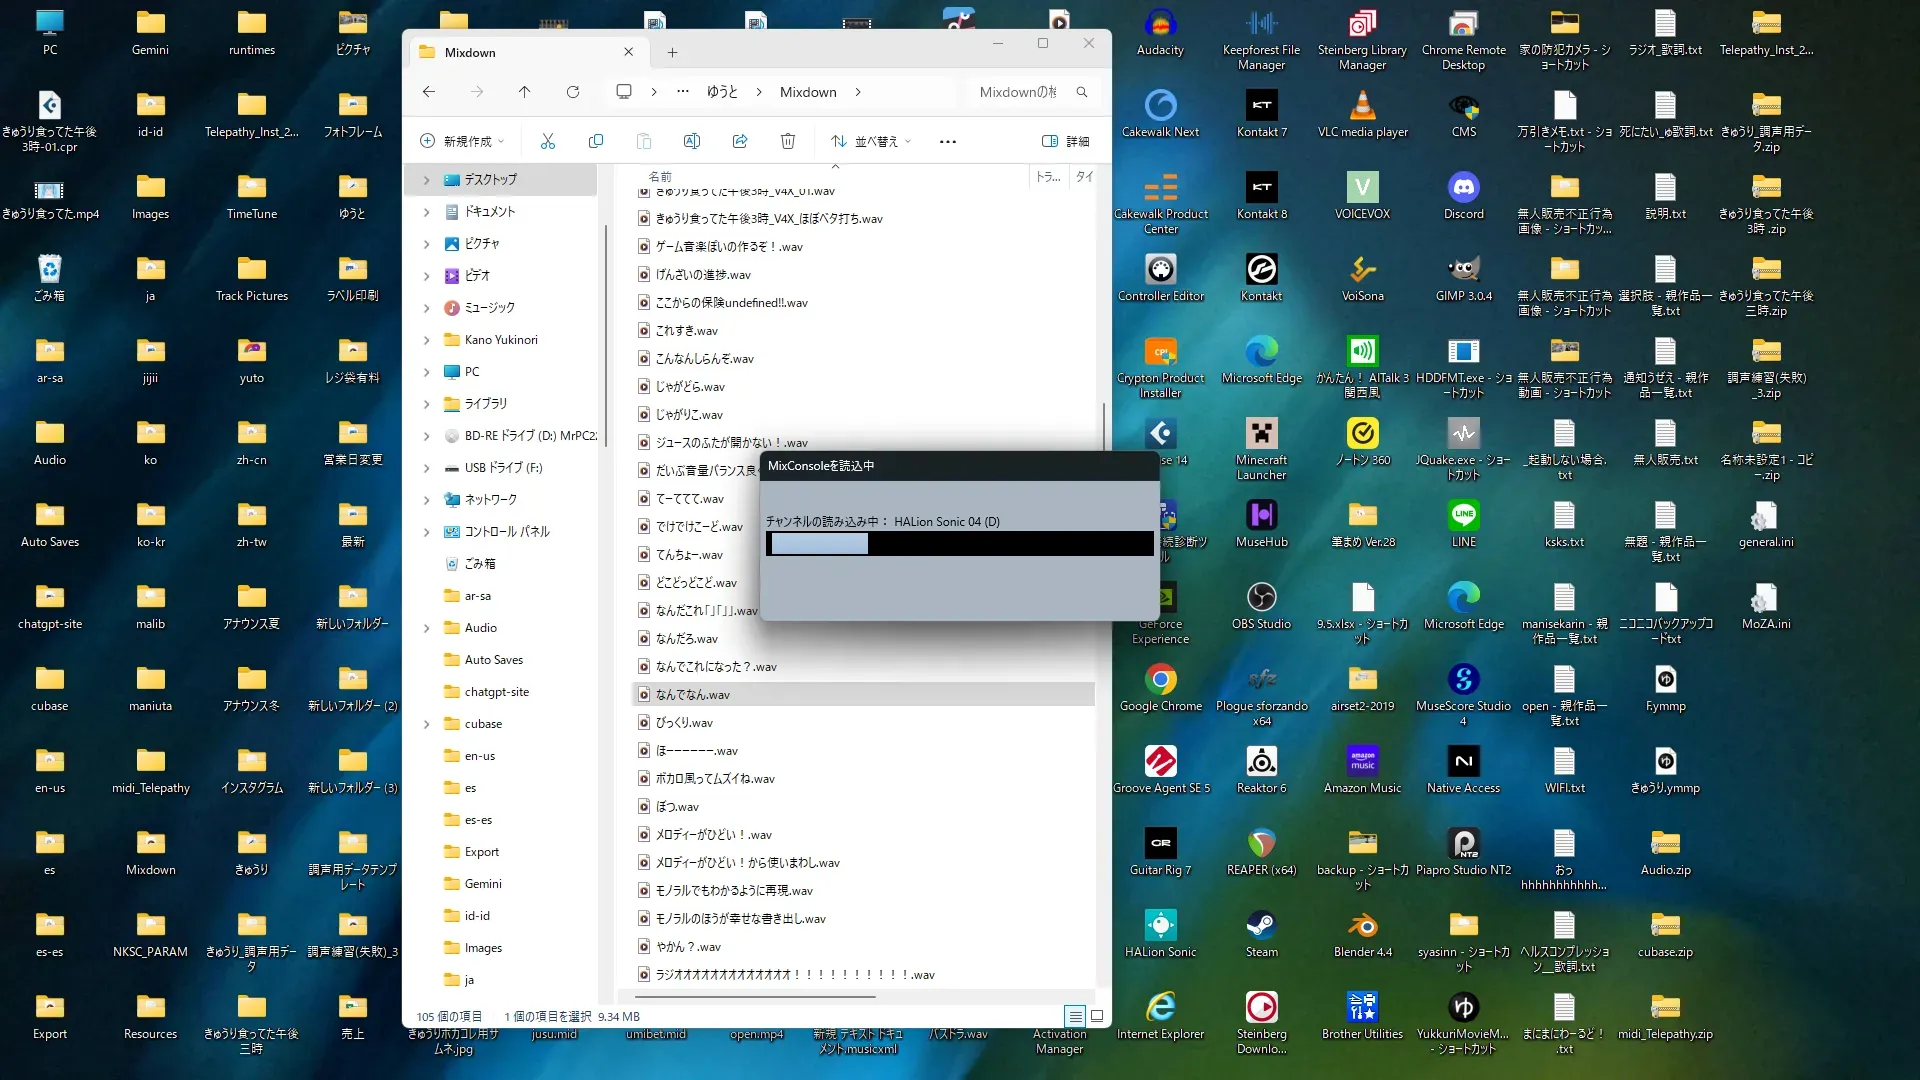Switch to details list view in status bar
The image size is (1920, 1080).
[1075, 1016]
